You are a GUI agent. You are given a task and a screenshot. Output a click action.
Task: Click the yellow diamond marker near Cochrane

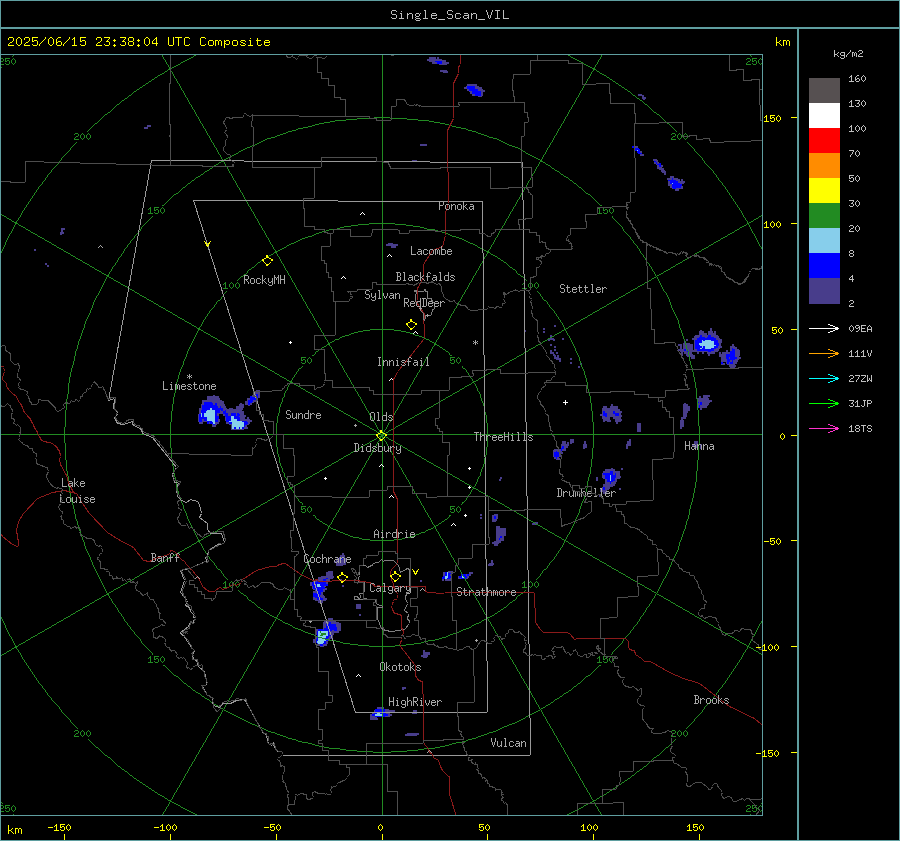[342, 577]
